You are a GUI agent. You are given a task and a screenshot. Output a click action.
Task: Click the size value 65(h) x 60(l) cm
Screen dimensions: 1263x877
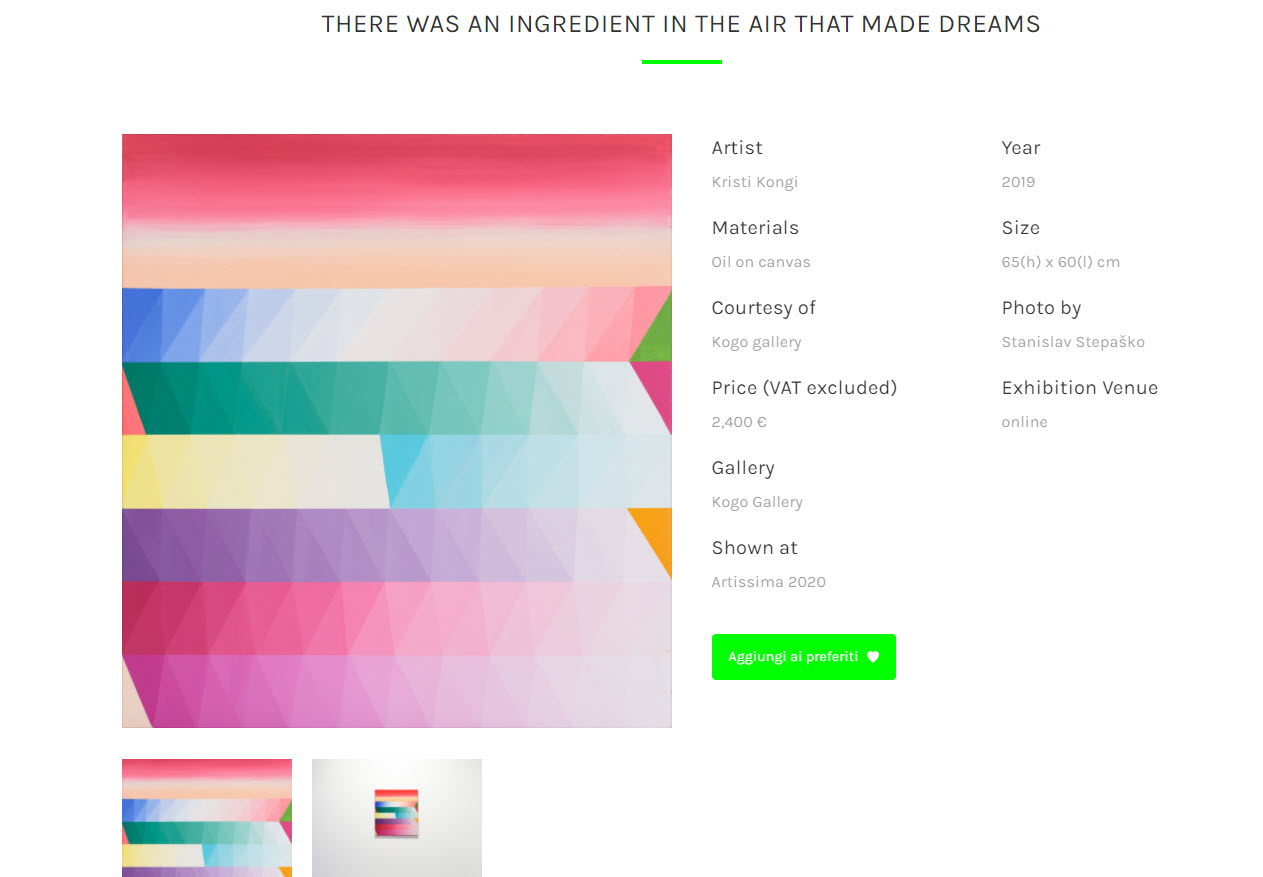(1060, 262)
